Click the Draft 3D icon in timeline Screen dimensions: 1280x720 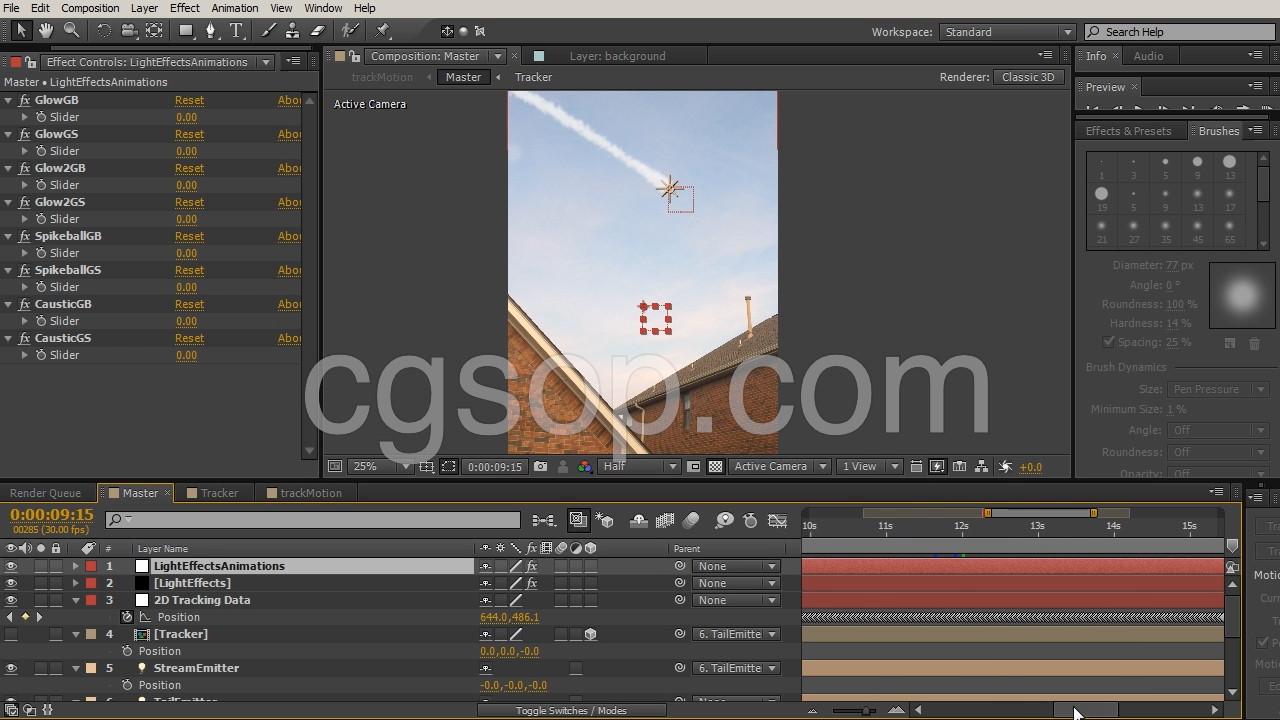[605, 520]
